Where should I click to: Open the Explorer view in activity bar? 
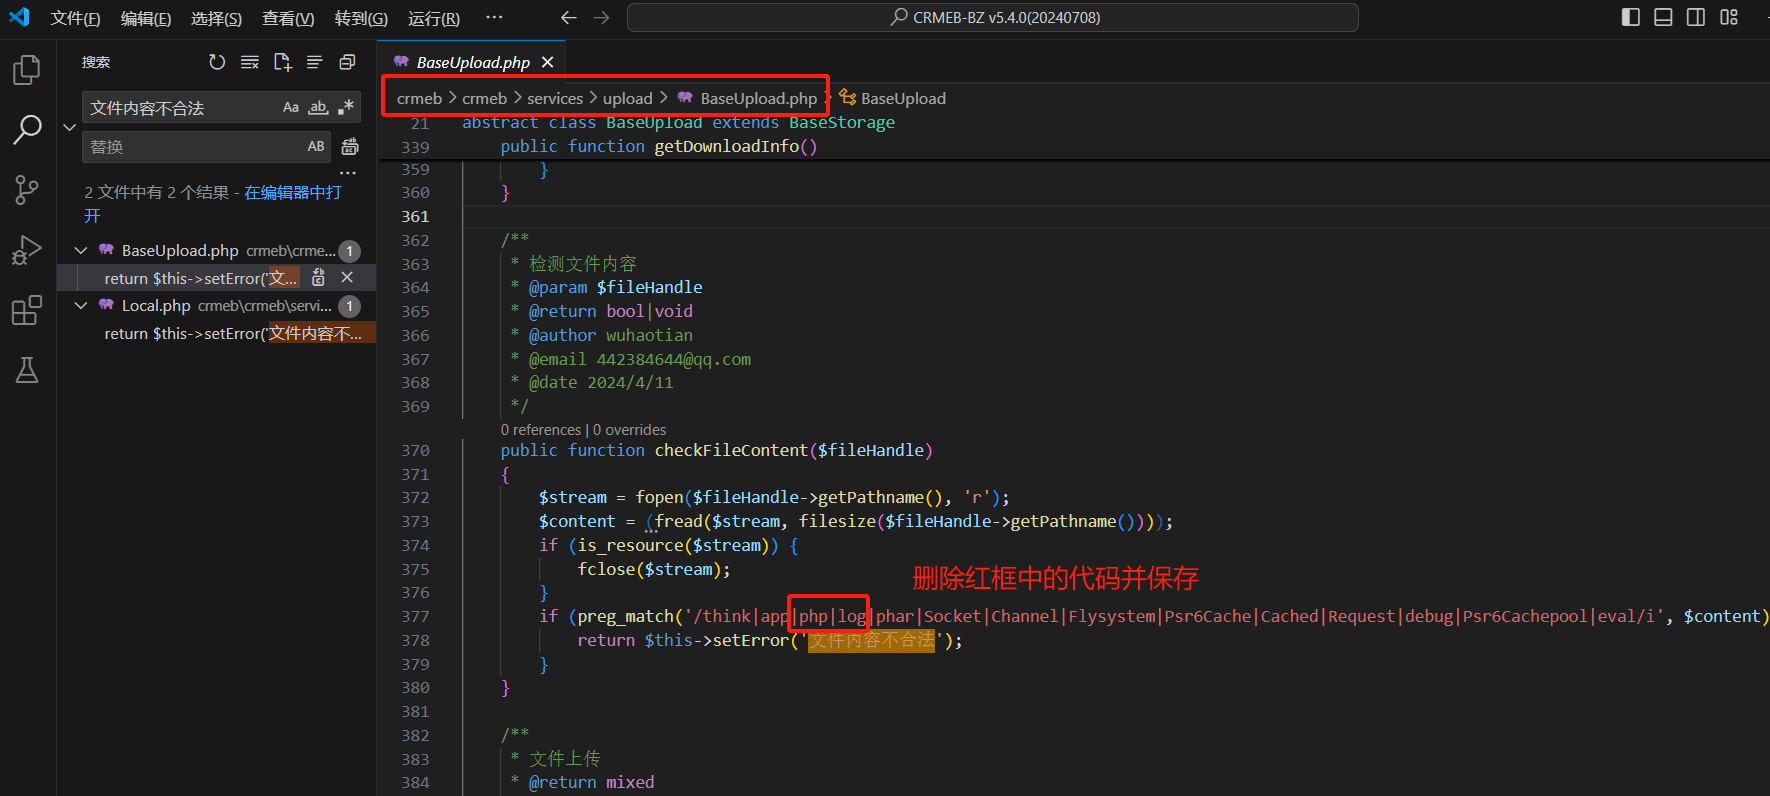27,70
